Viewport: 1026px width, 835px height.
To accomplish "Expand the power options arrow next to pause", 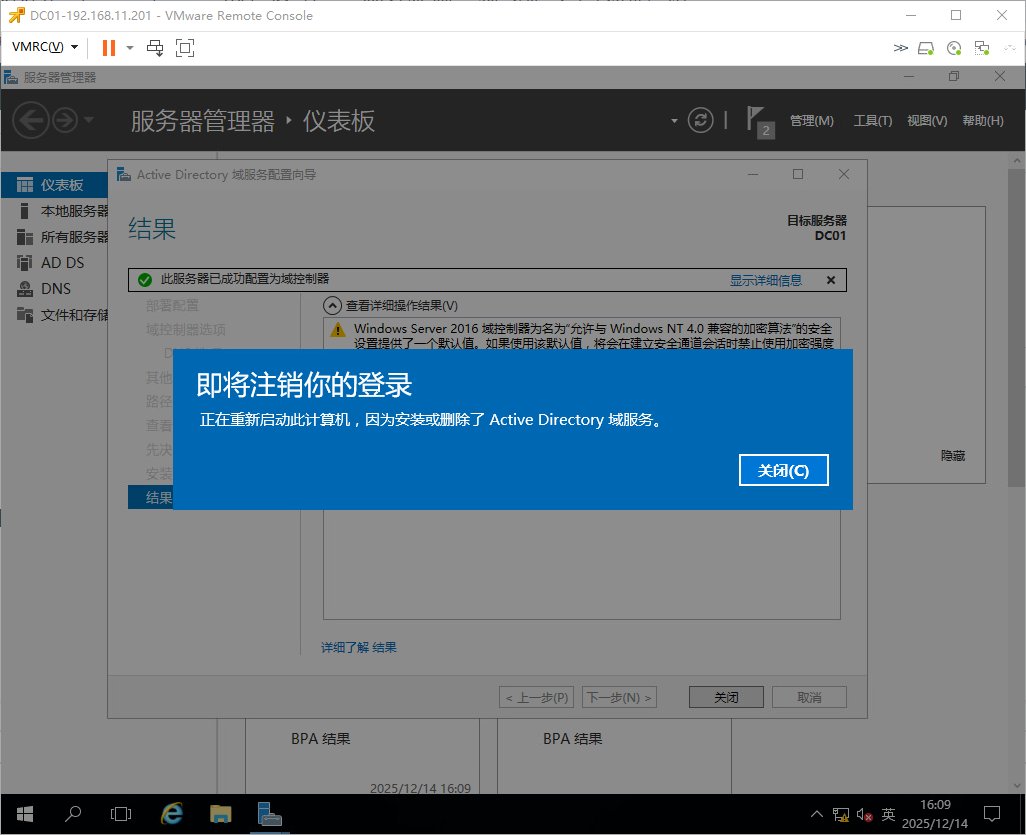I will tap(130, 48).
